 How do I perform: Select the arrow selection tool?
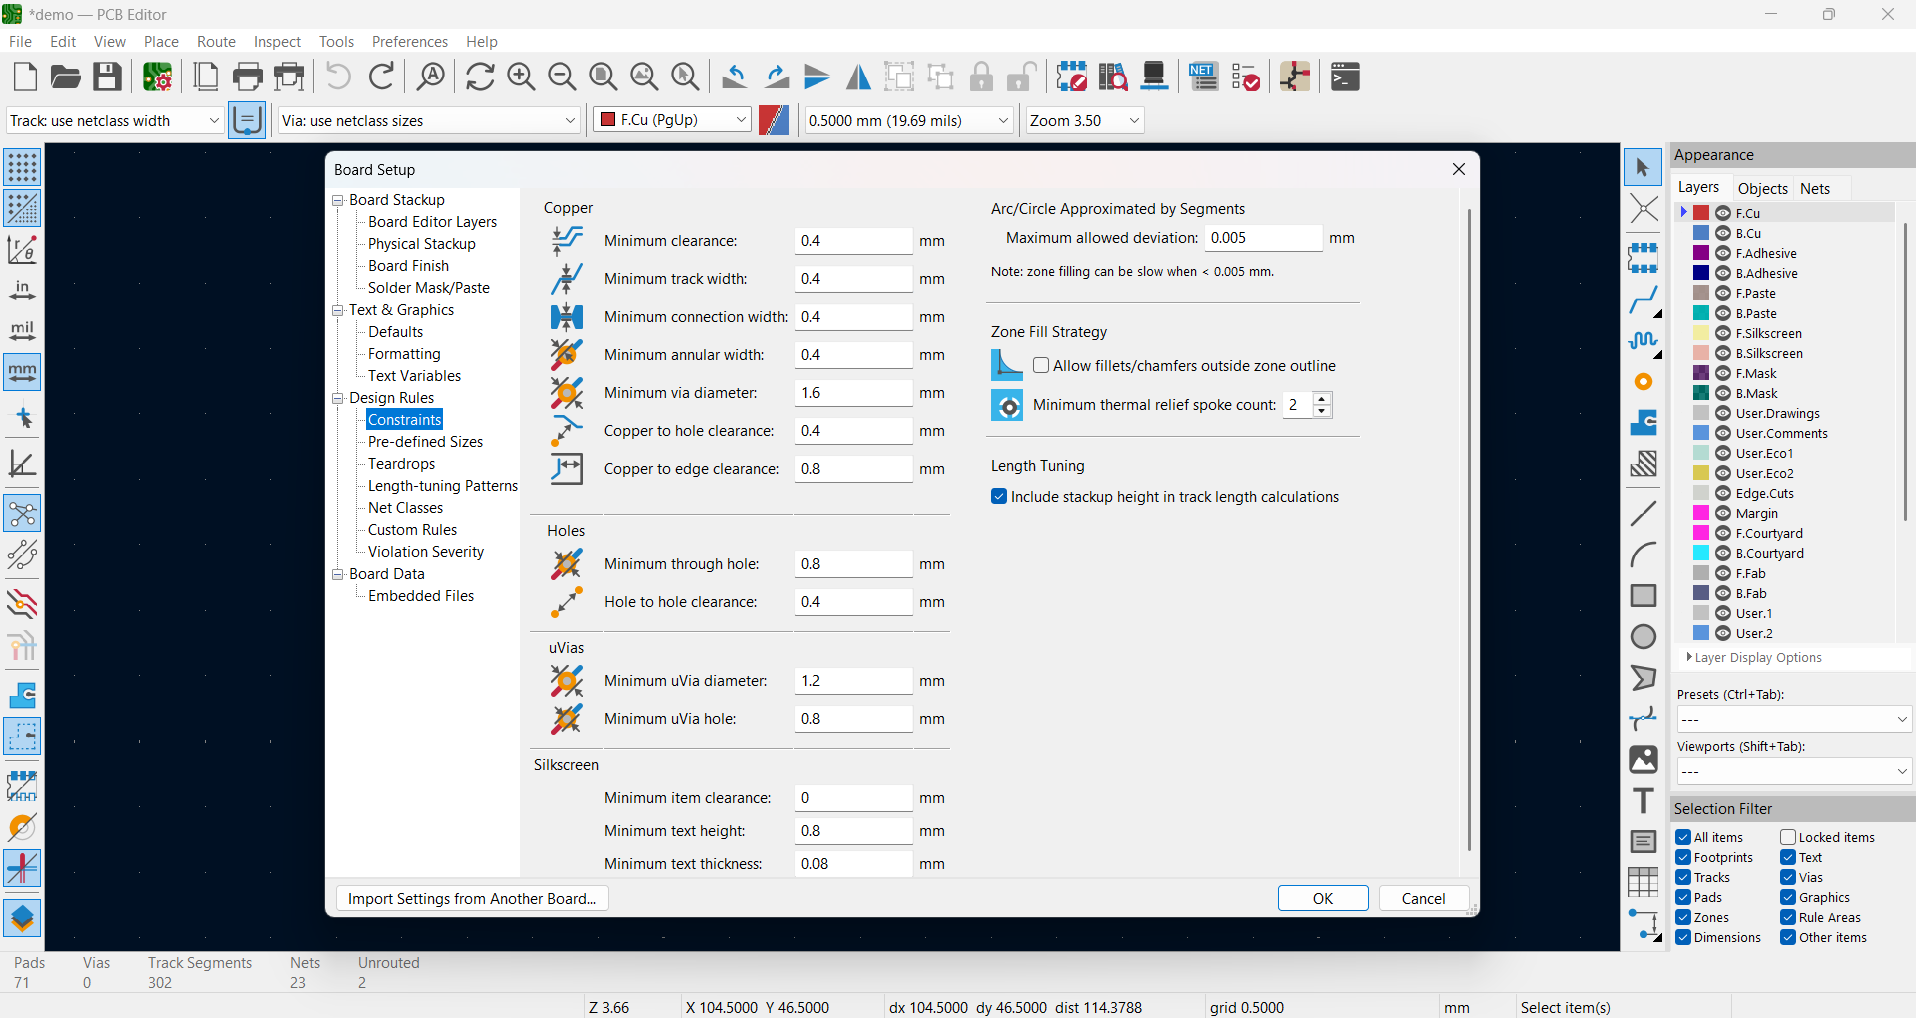(x=1643, y=167)
